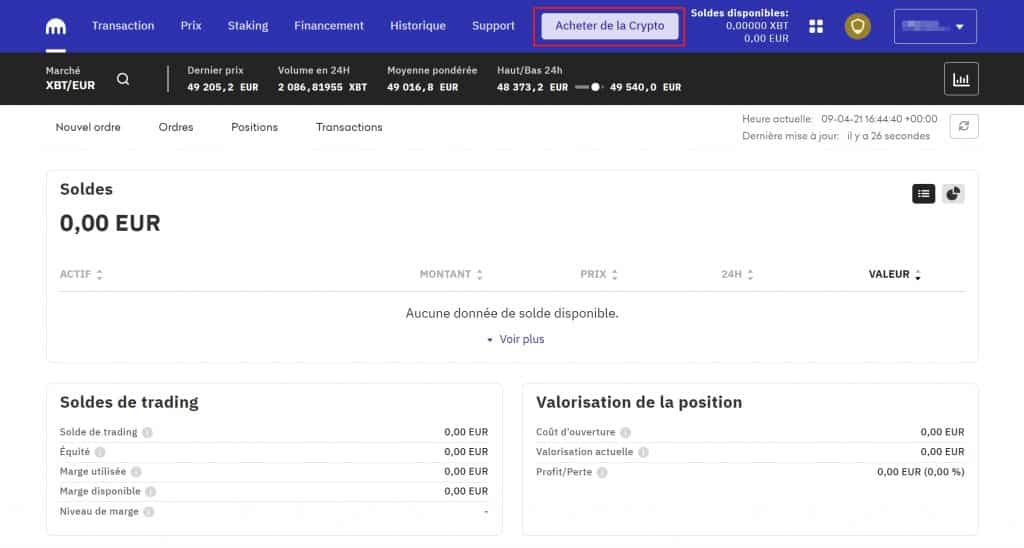Go to the Staking page
The width and height of the screenshot is (1024, 548).
[x=248, y=25]
